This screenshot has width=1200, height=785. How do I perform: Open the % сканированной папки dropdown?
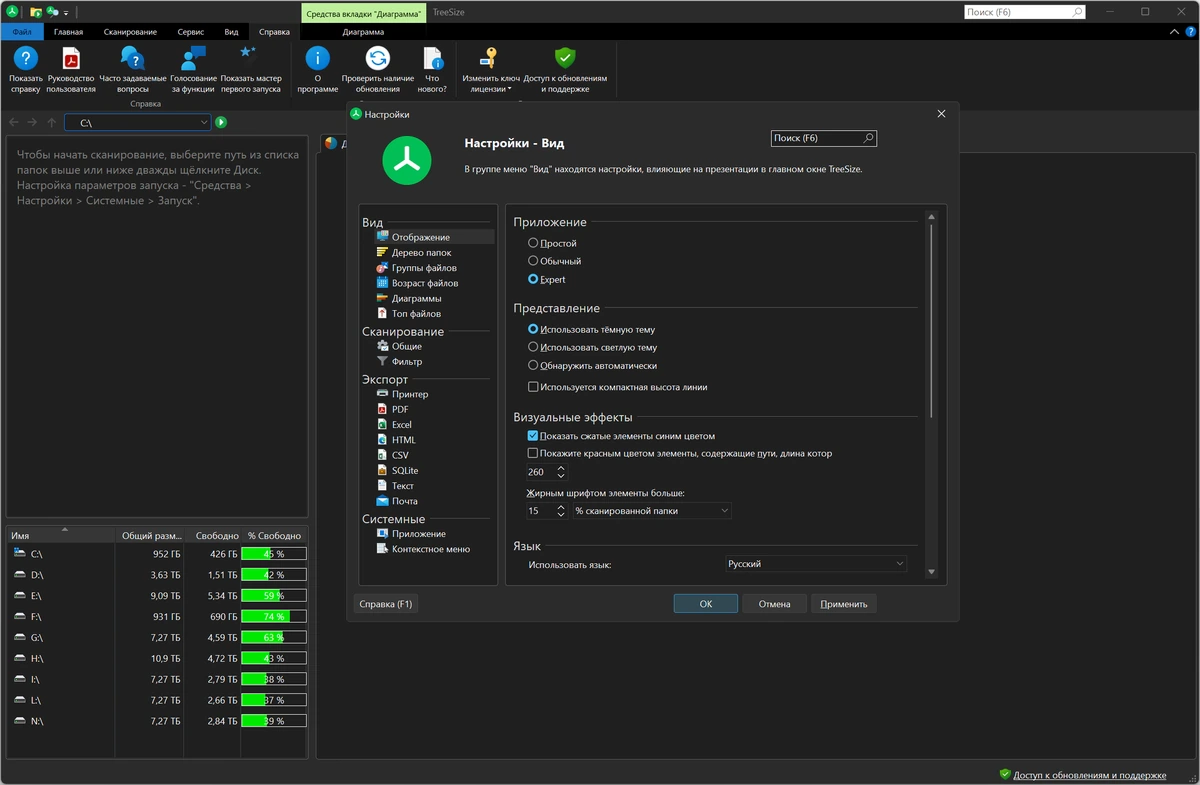pyautogui.click(x=652, y=511)
